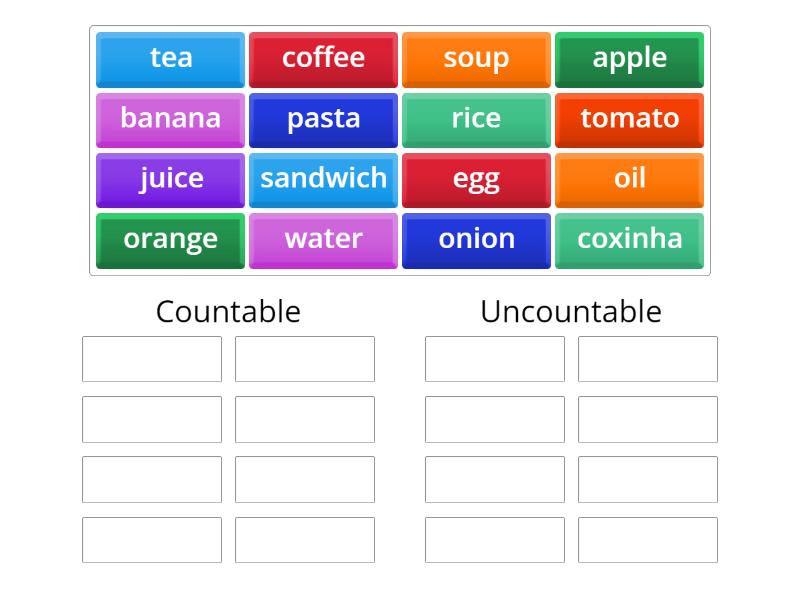This screenshot has height=600, width=800.
Task: Click the coxinha word tile
Action: (629, 239)
